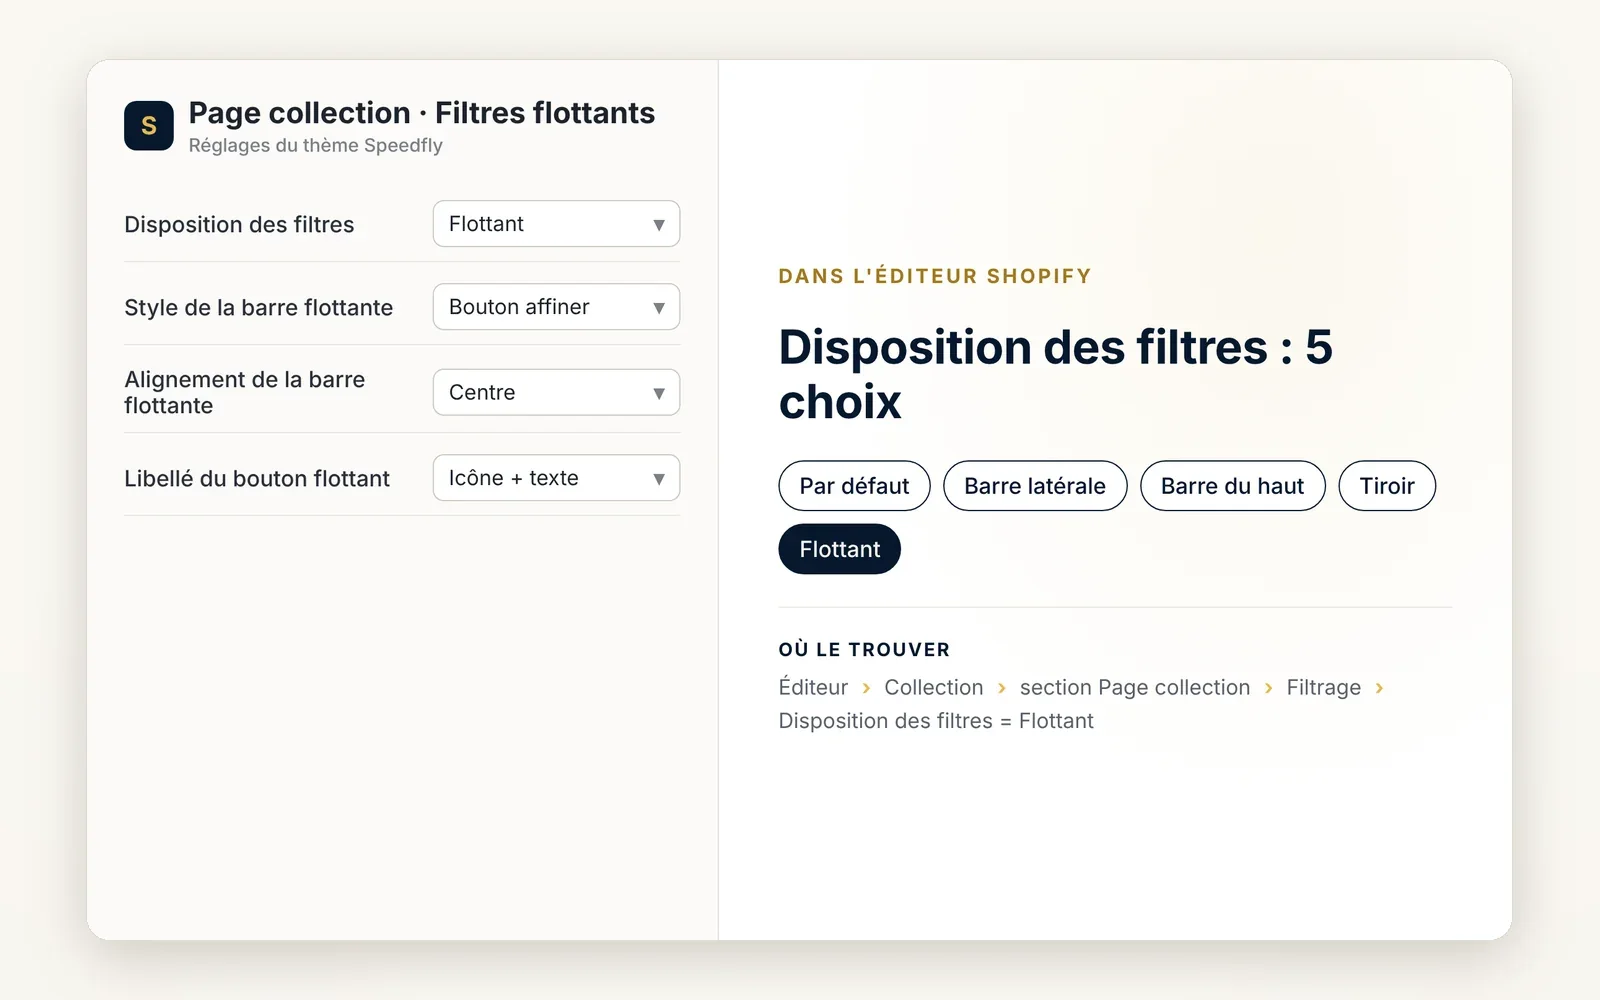Click Réglages du thème Speedfly subtitle
Screen dimensions: 1600x1000
pyautogui.click(x=315, y=145)
